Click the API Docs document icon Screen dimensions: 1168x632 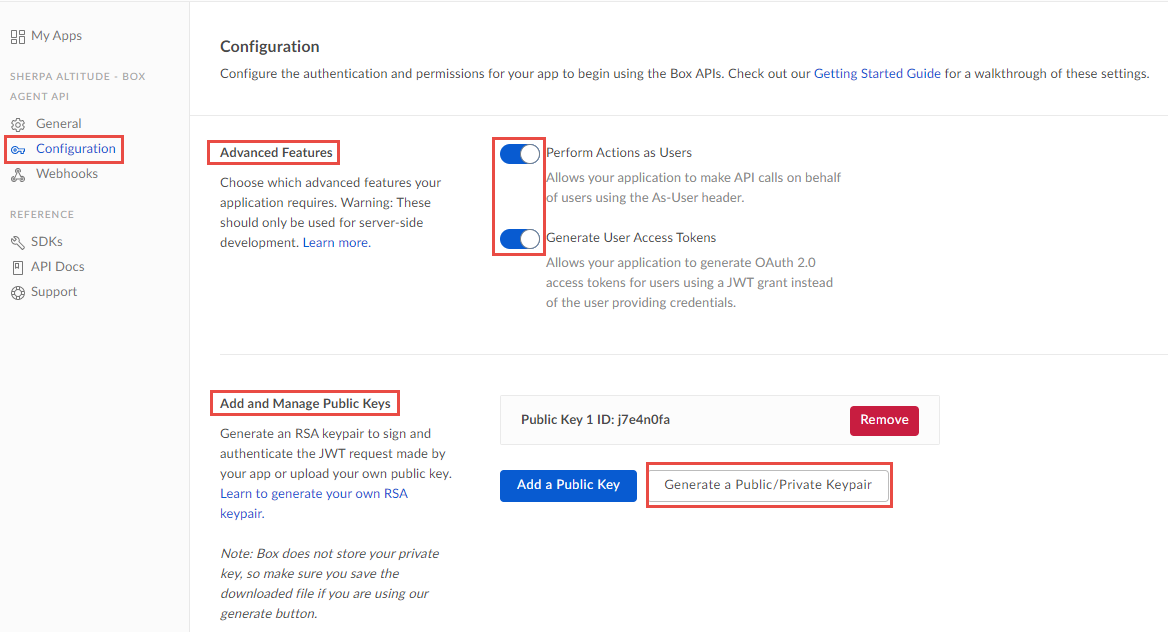pos(18,267)
